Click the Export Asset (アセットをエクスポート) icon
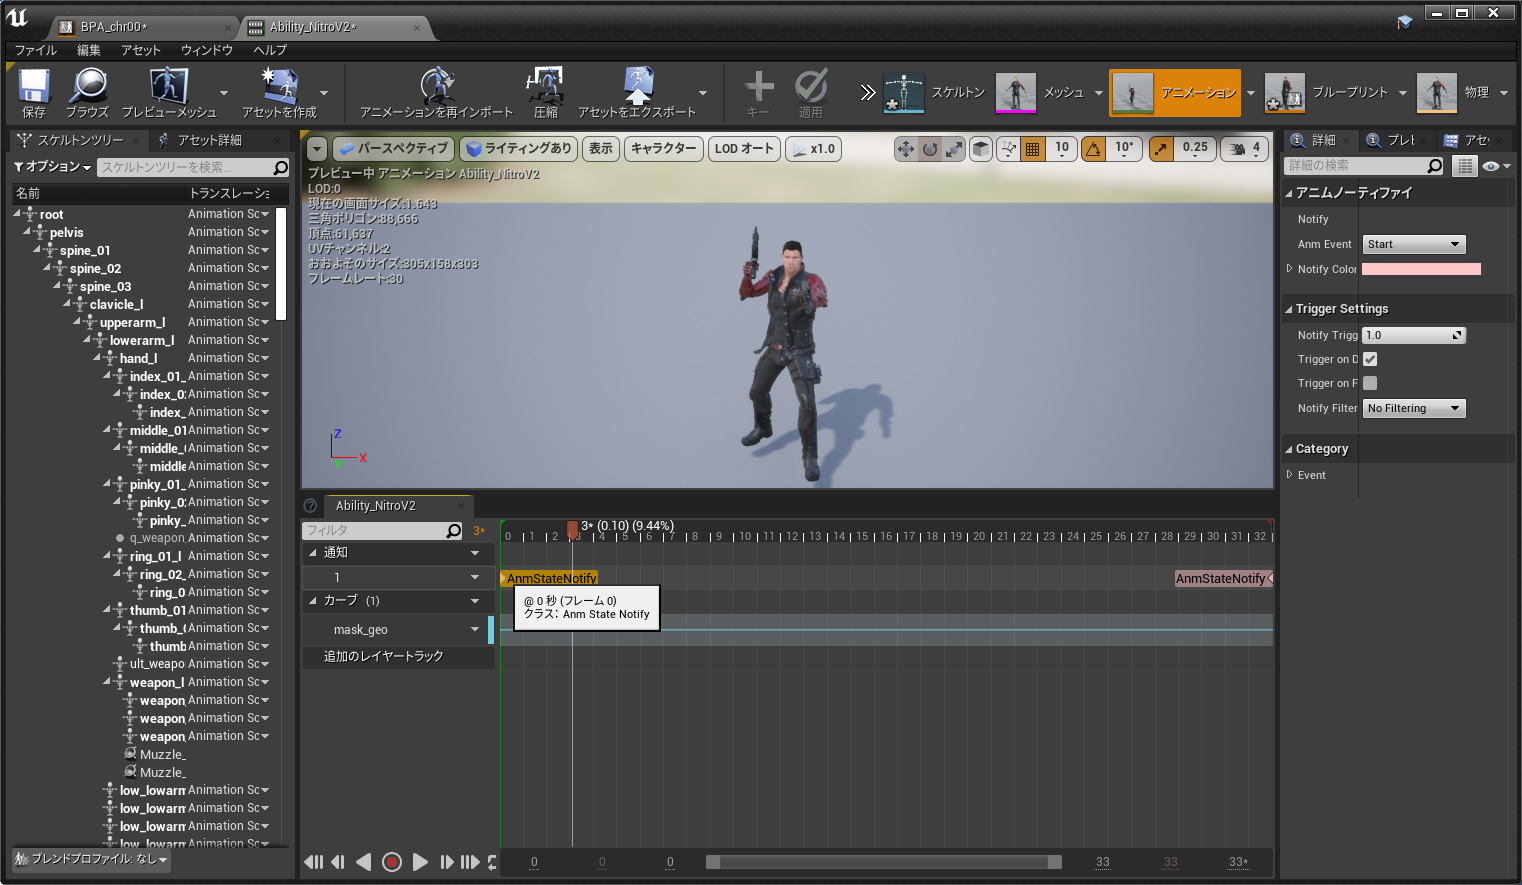The width and height of the screenshot is (1522, 885). (x=637, y=87)
